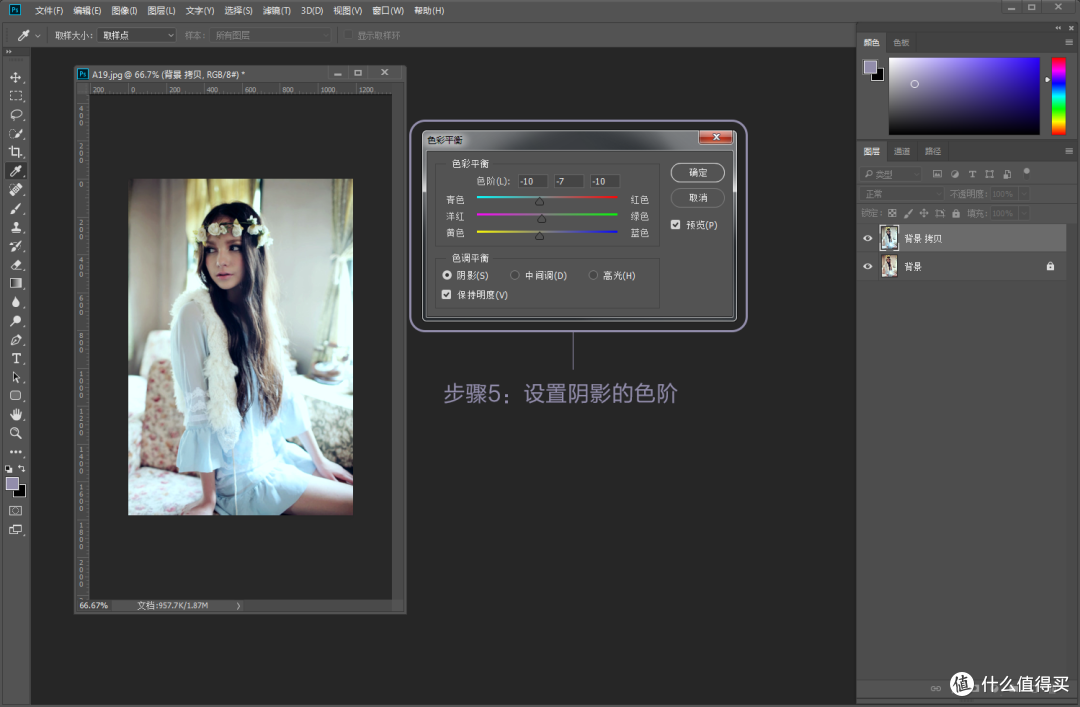The image size is (1080, 707).
Task: Click the 确定 button to confirm Color Balance
Action: pyautogui.click(x=696, y=172)
